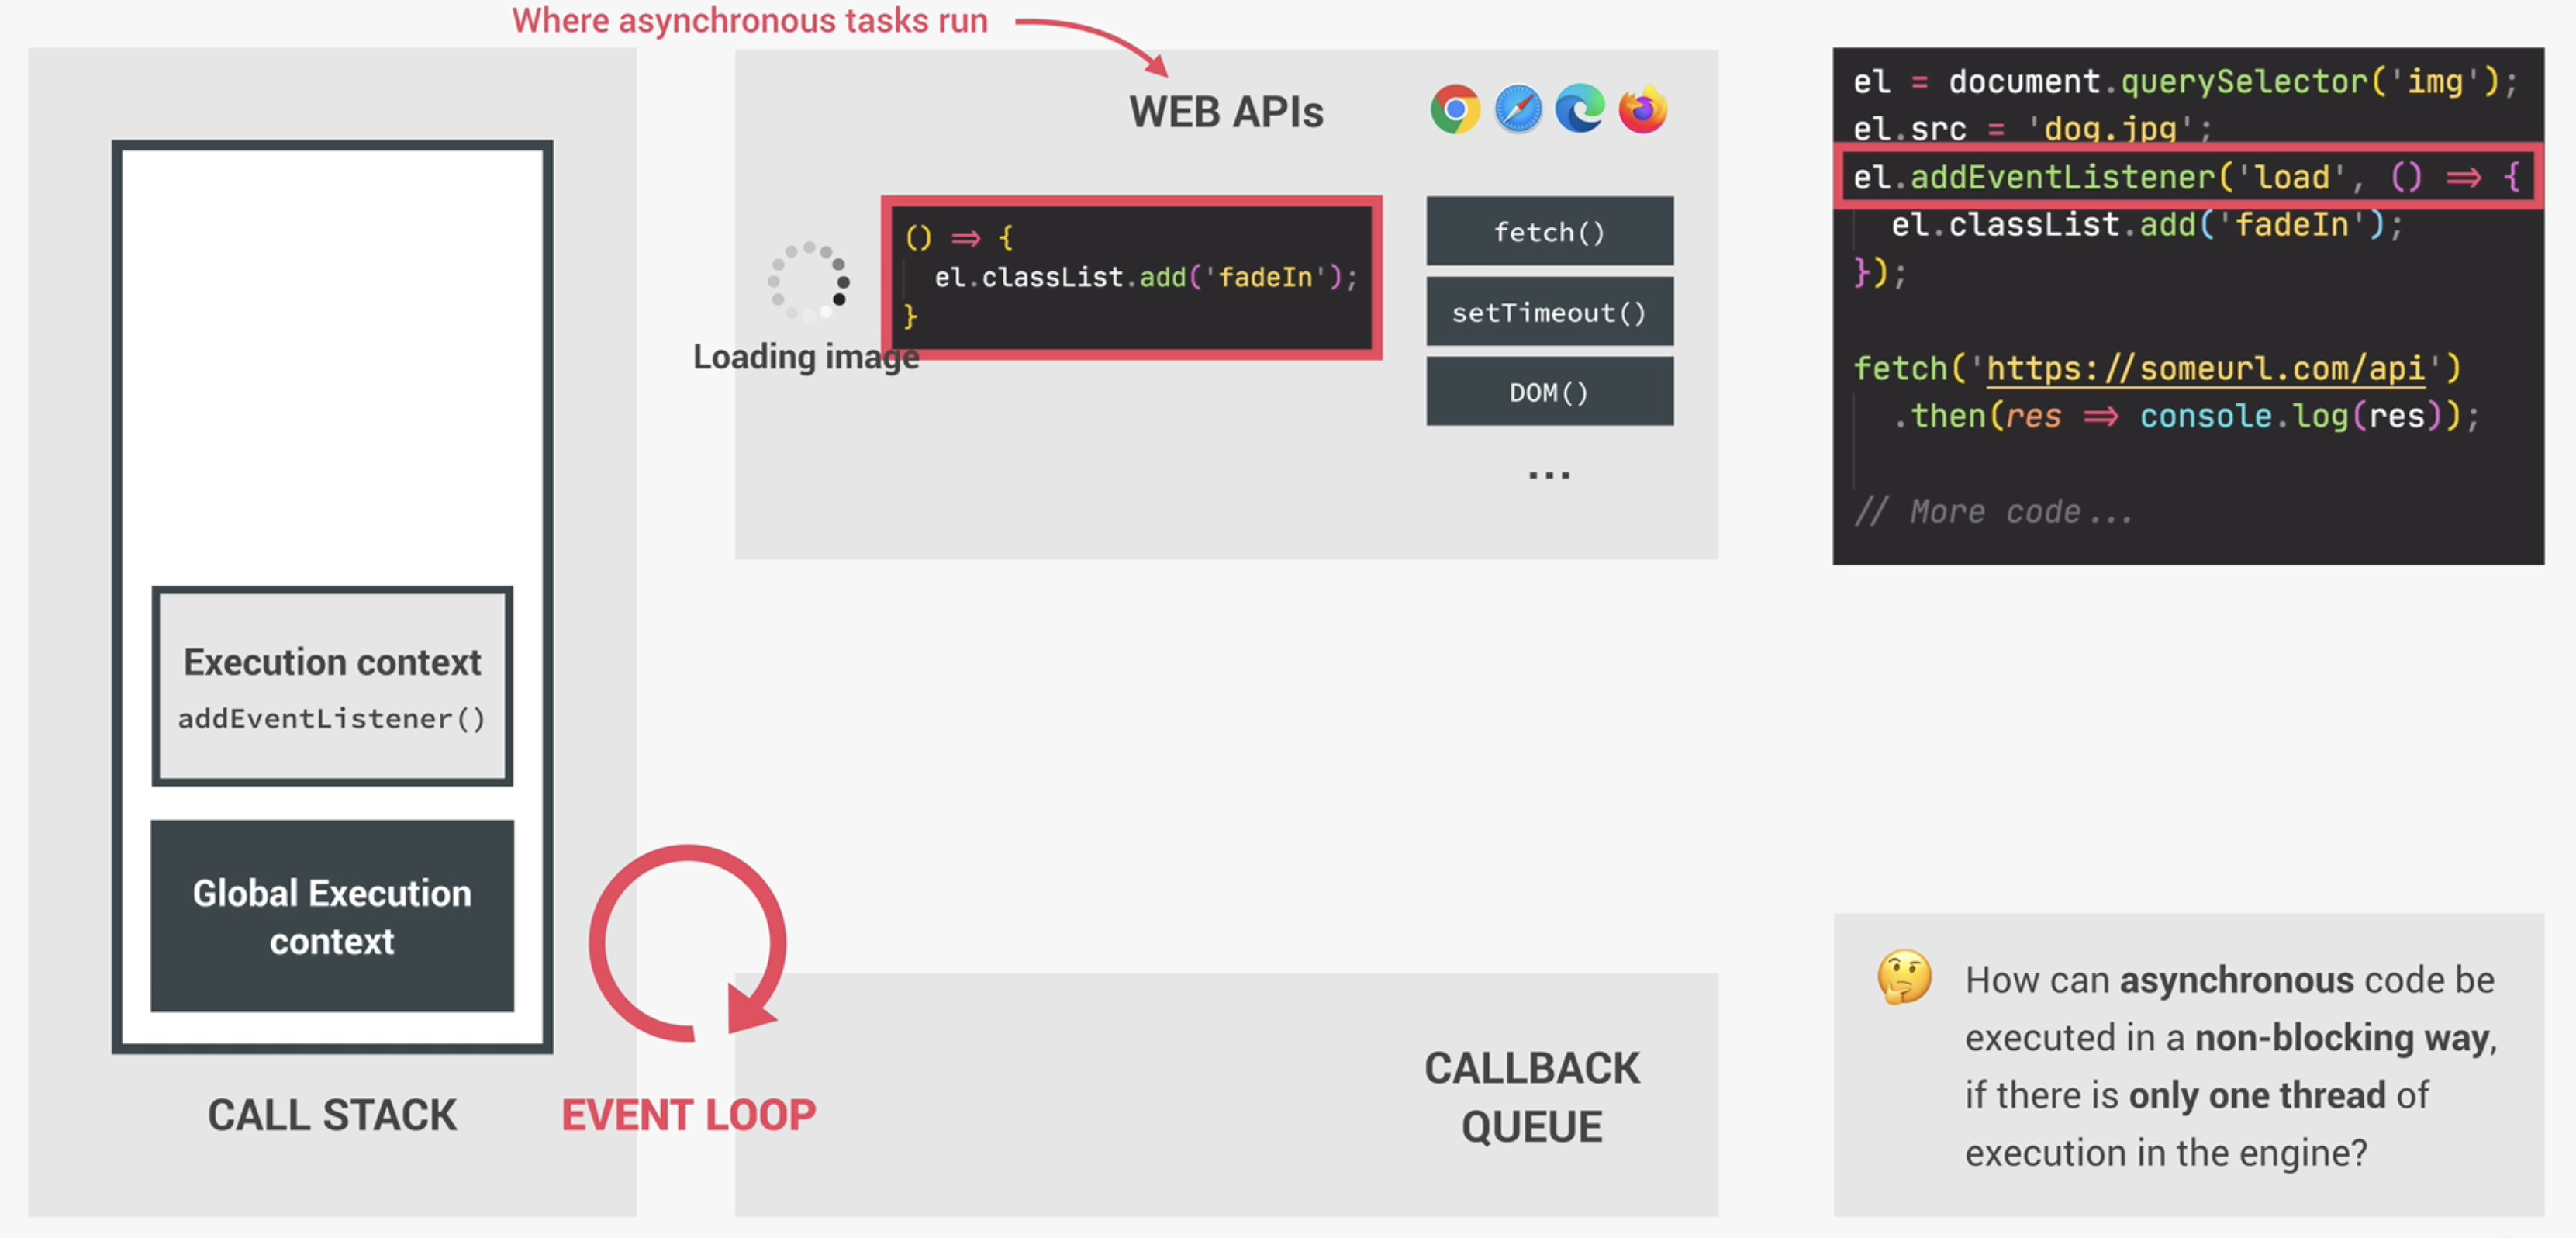Click the Firefox browser icon
Viewport: 2576px width, 1238px height.
(1643, 109)
